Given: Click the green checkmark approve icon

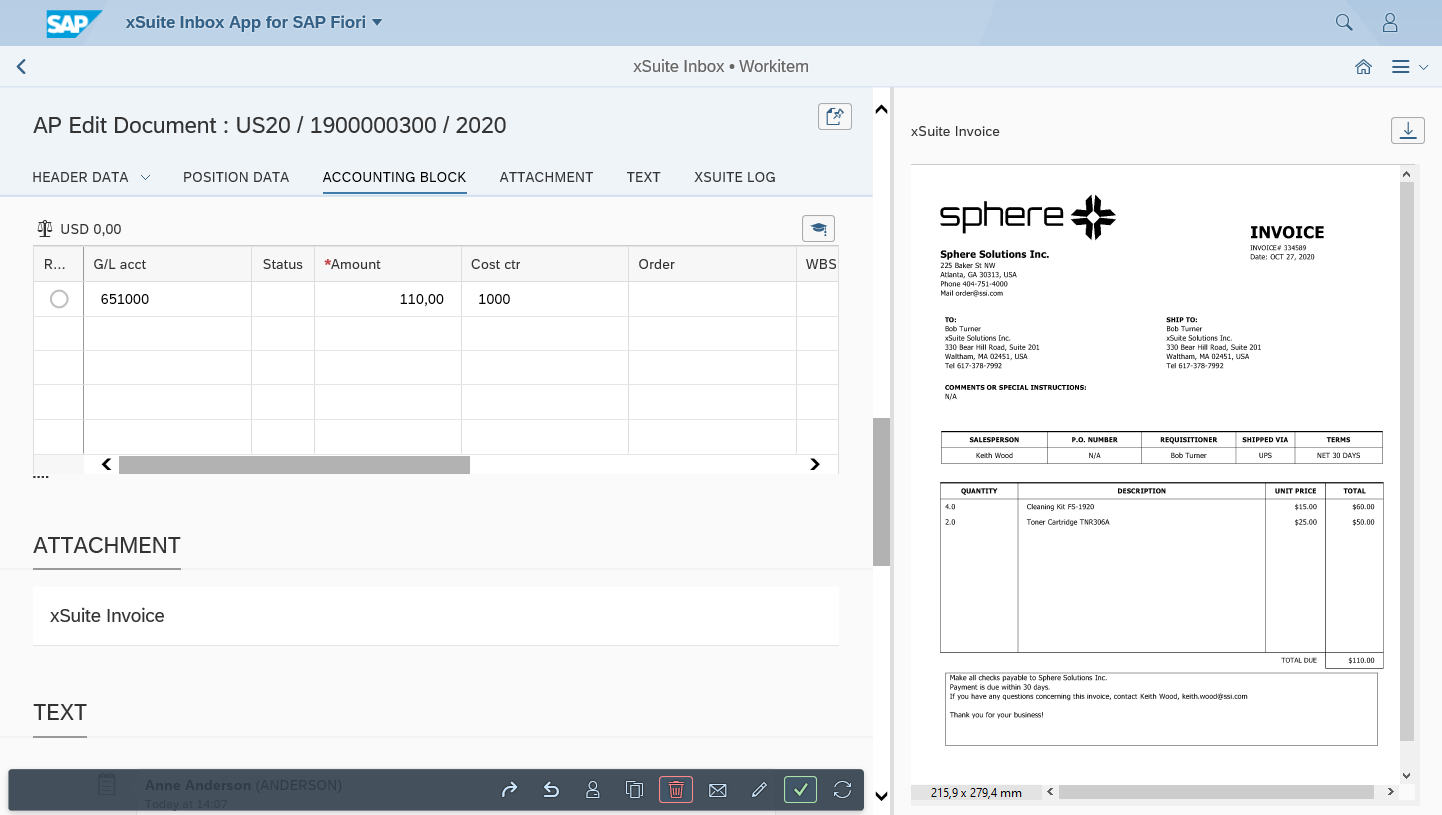Looking at the screenshot, I should pos(800,790).
